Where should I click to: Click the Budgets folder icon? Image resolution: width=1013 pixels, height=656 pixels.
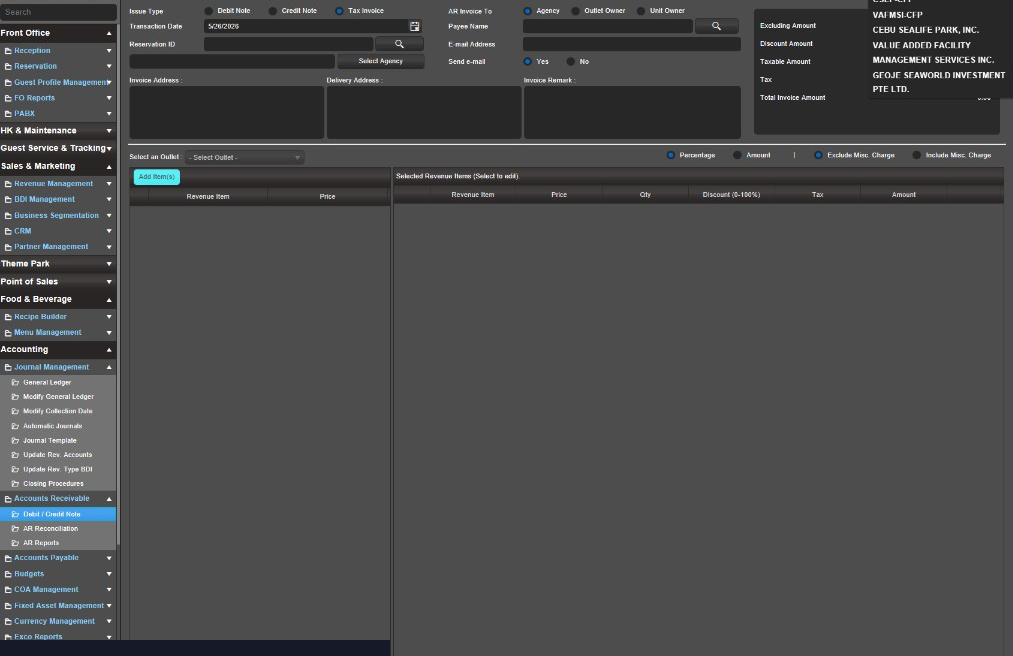click(x=8, y=574)
